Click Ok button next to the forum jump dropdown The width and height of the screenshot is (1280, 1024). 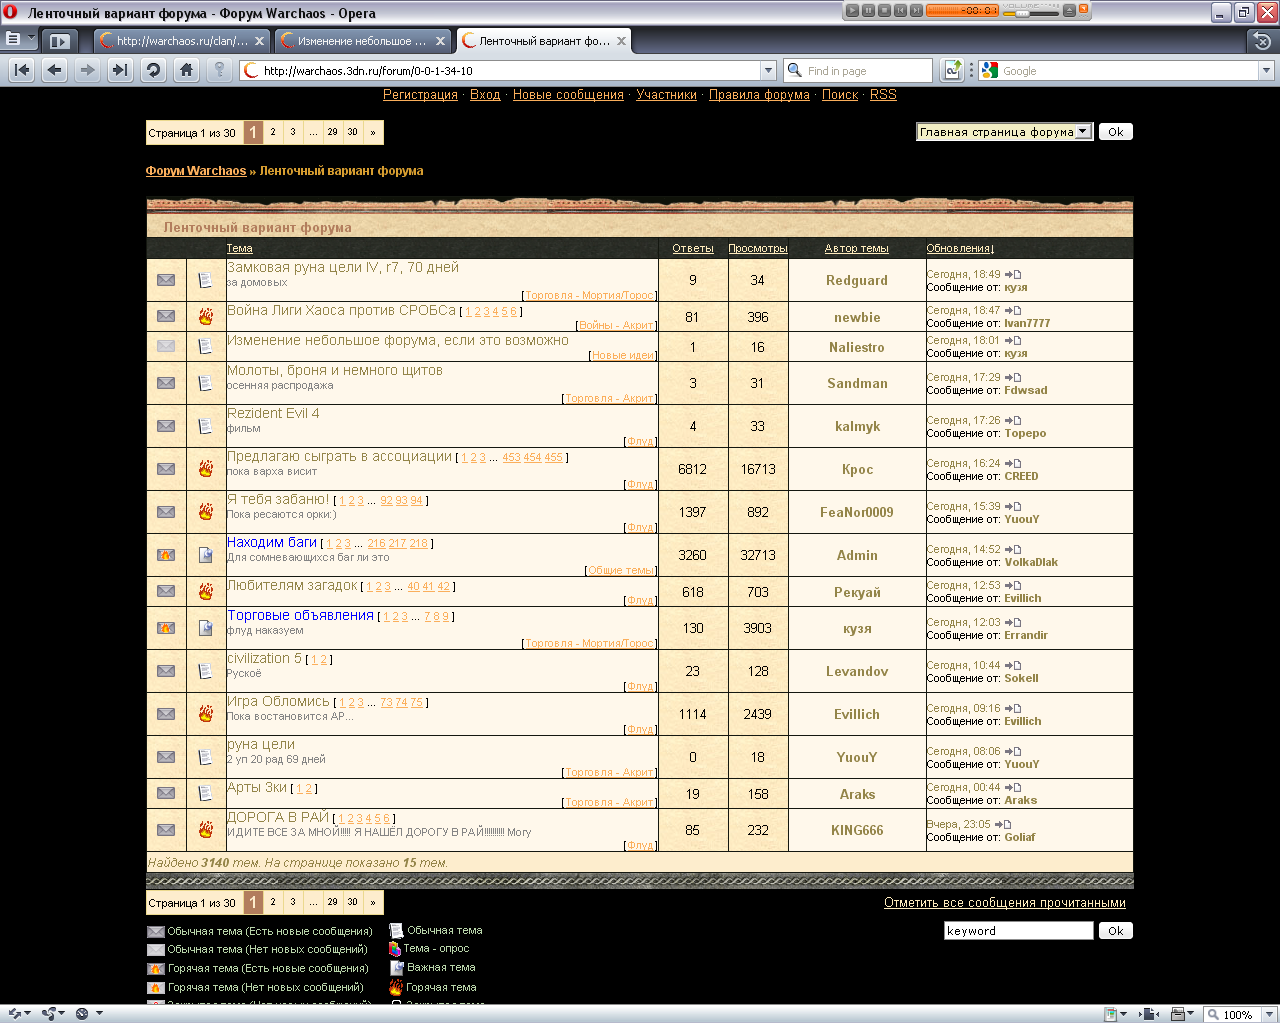point(1116,132)
